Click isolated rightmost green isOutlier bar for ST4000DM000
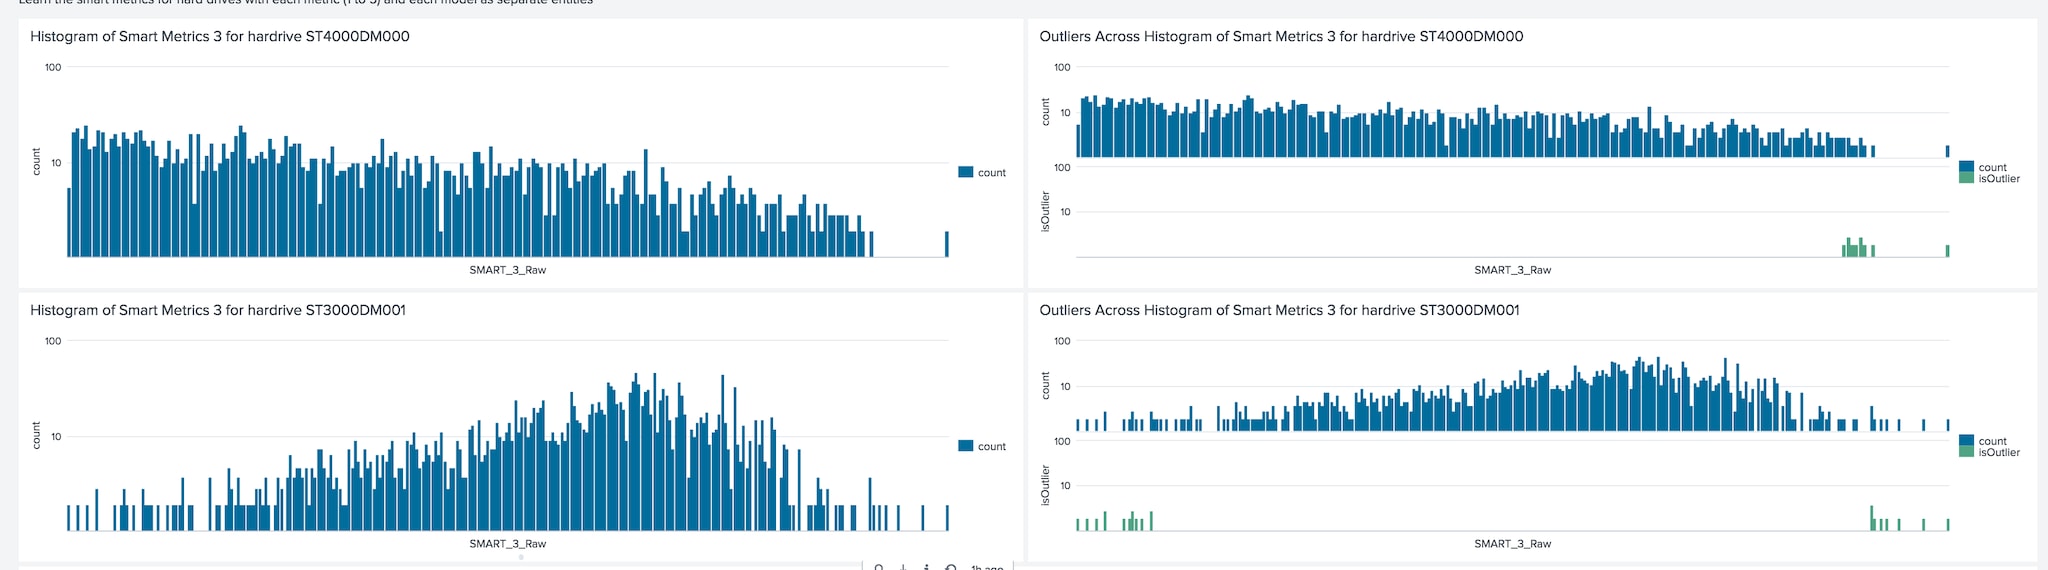 point(1948,251)
